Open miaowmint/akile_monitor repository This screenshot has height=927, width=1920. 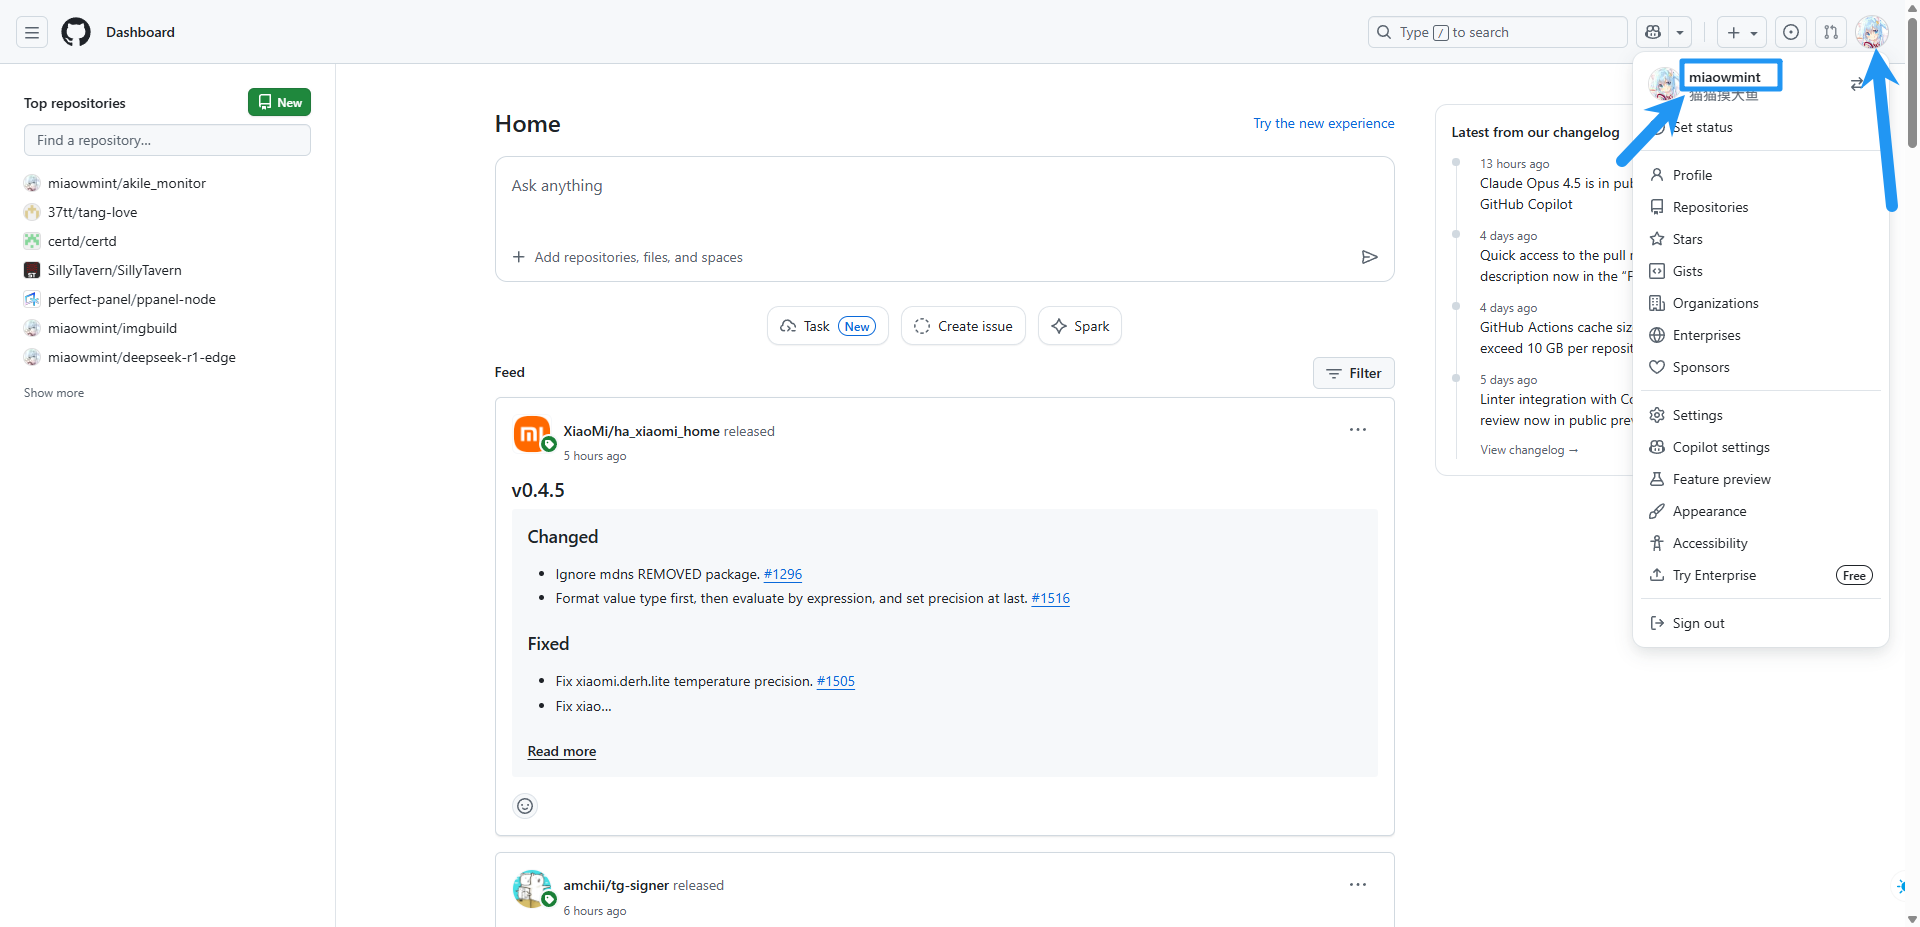click(127, 183)
